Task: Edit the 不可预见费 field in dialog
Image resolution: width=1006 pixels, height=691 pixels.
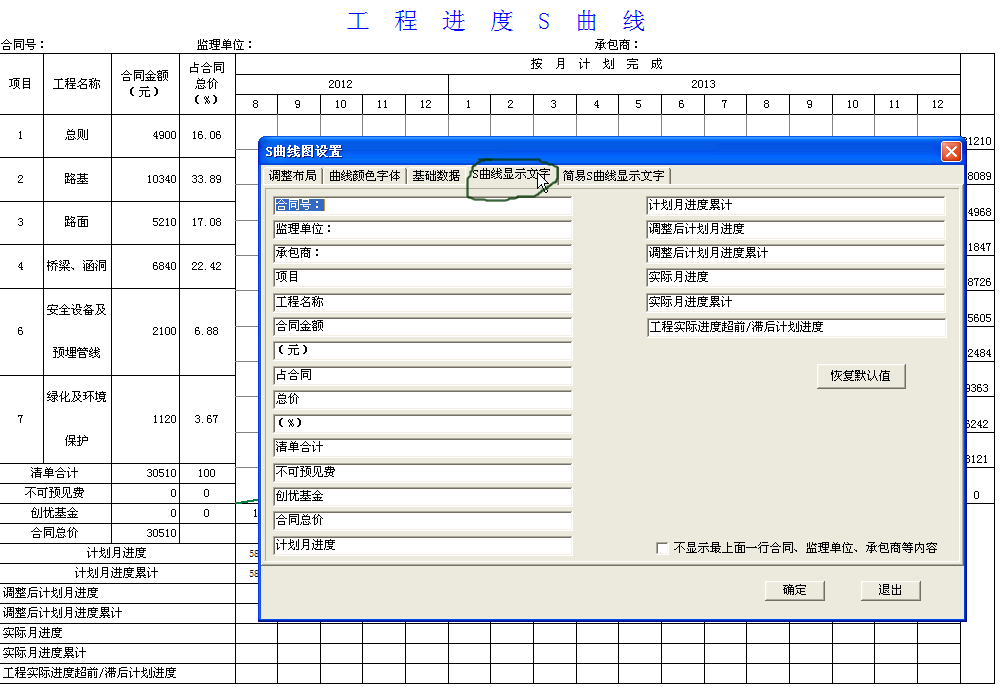Action: point(422,472)
